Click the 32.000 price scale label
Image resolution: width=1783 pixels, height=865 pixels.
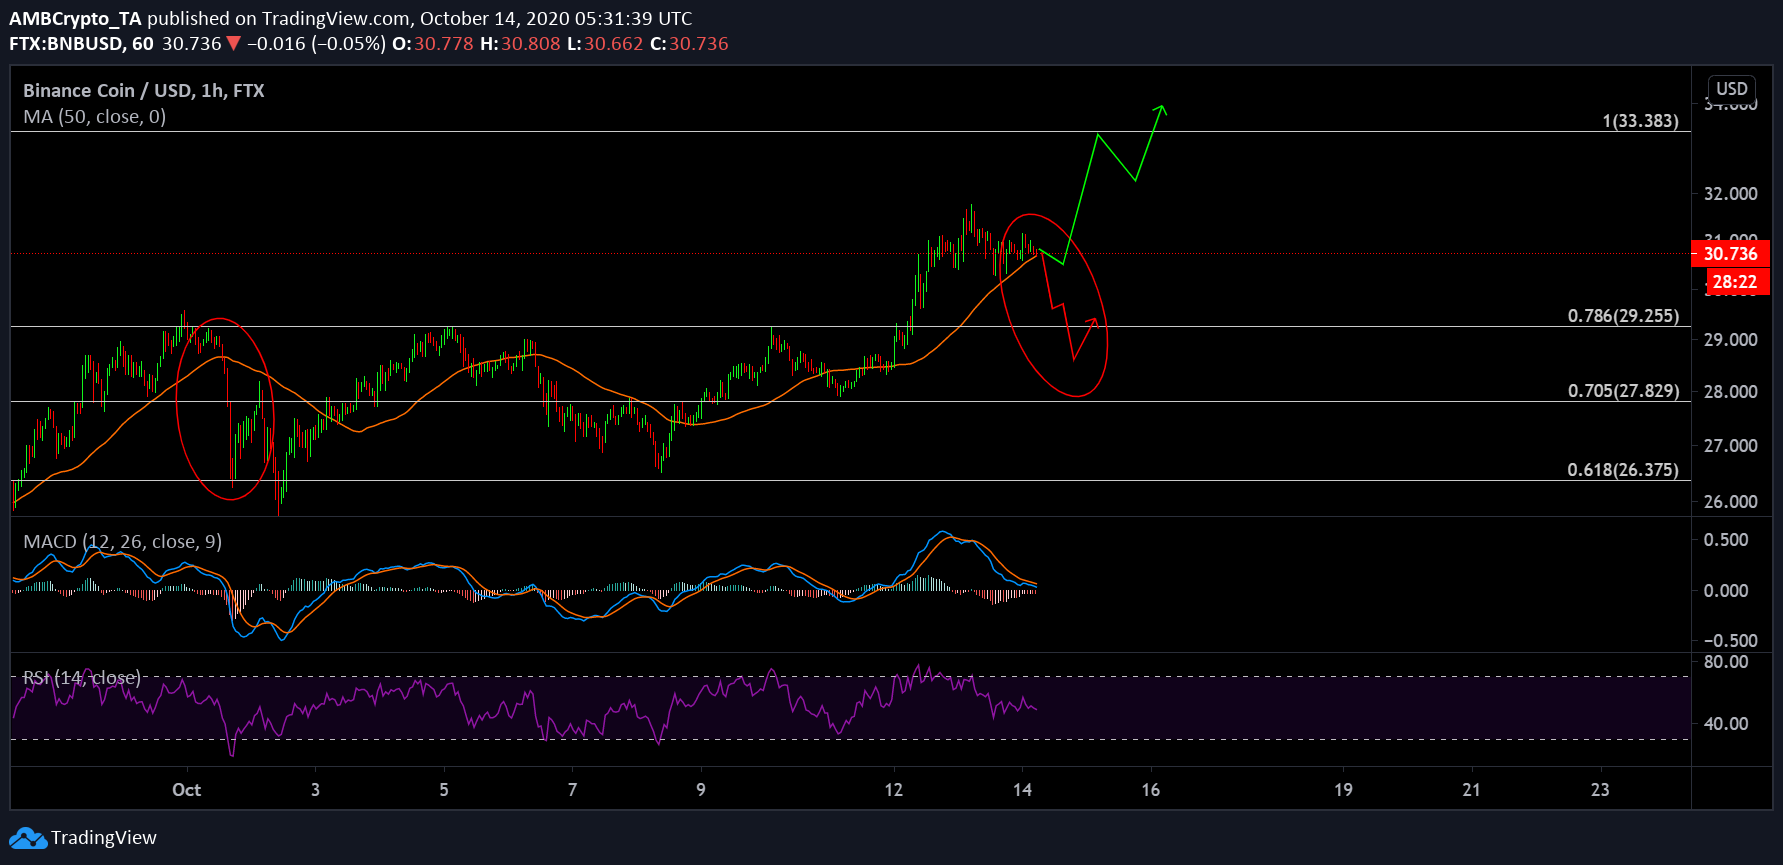(1730, 194)
